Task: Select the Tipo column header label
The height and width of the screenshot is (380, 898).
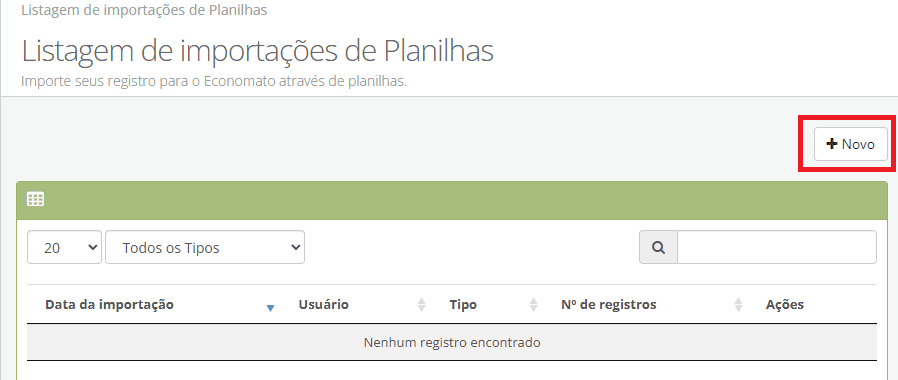Action: click(463, 304)
